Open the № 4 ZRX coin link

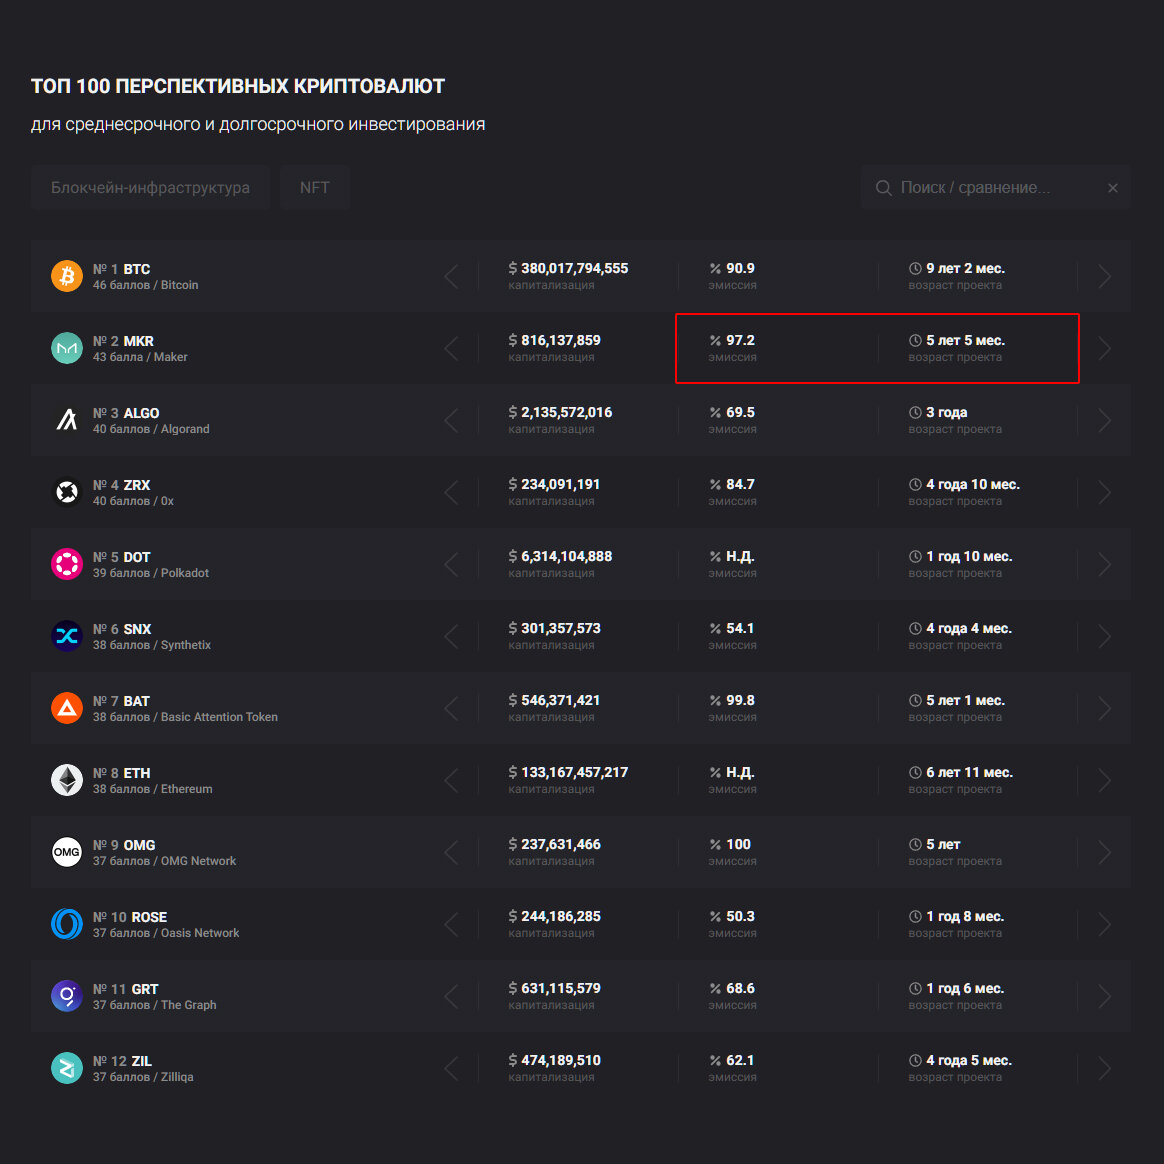coord(136,485)
